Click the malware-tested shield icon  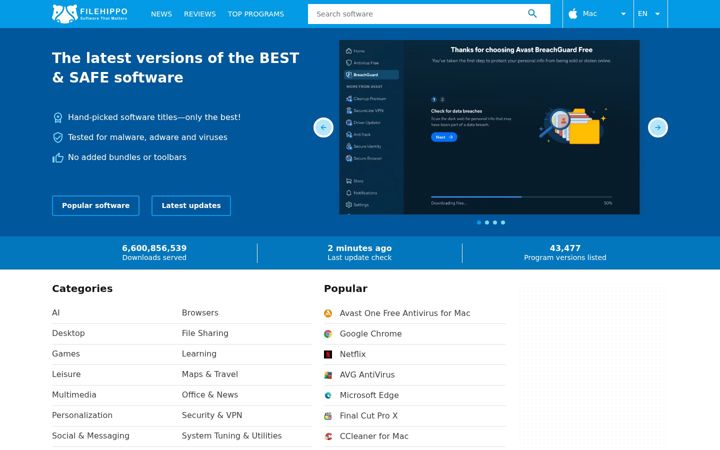58,137
